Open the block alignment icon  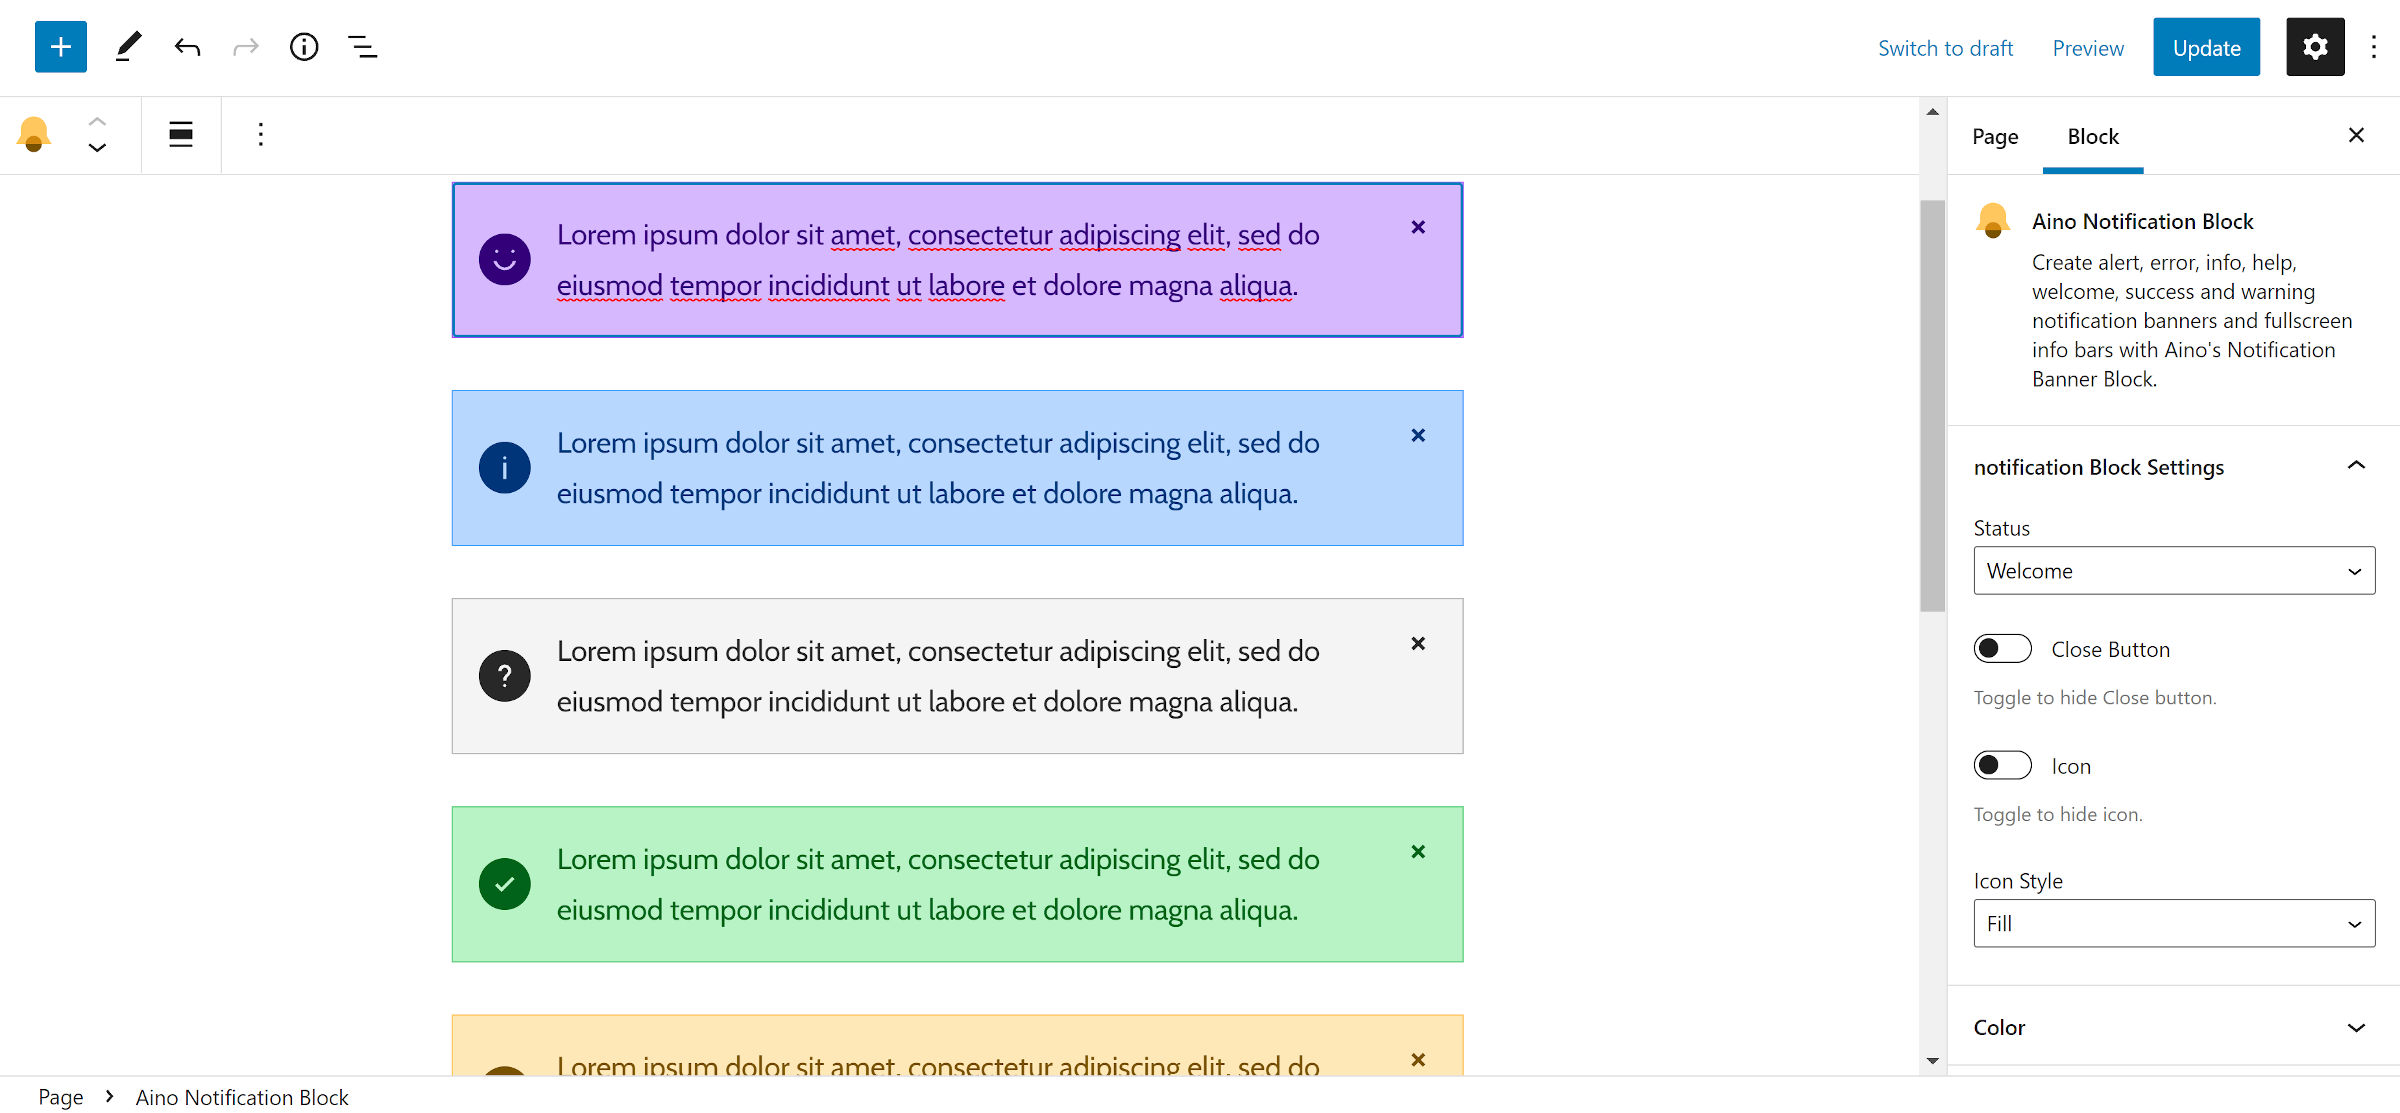click(180, 134)
